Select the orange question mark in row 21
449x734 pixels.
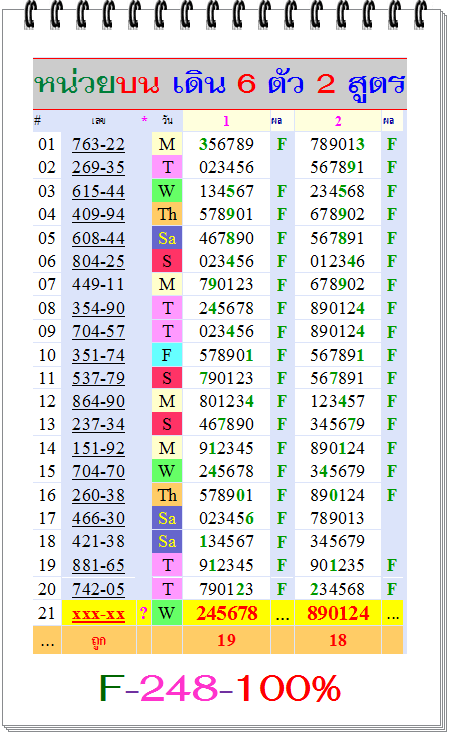144,613
